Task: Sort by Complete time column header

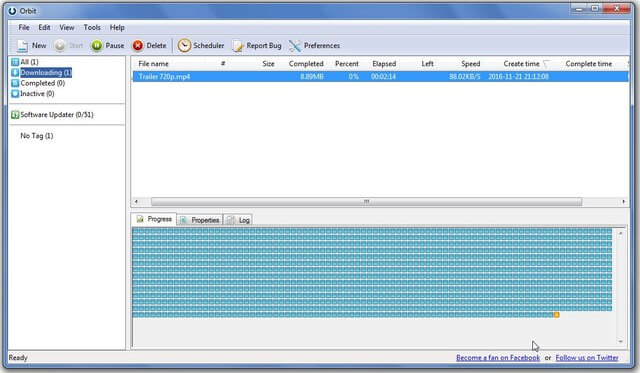Action: coord(589,64)
